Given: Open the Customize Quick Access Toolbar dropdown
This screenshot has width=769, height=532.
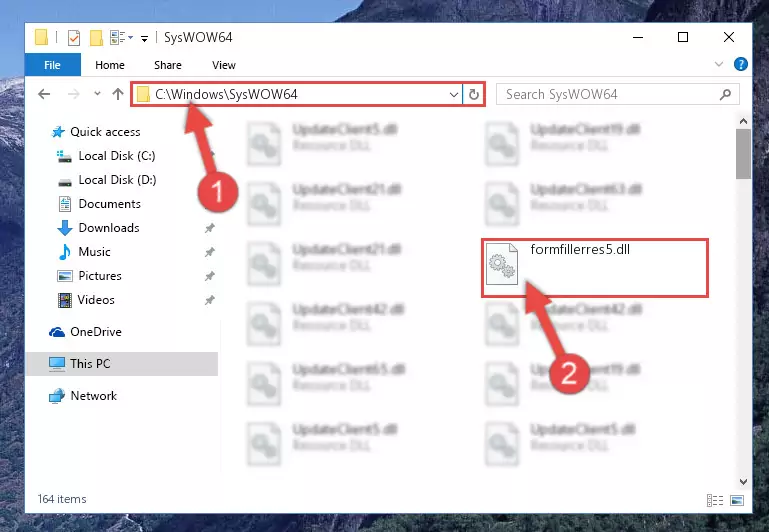Looking at the screenshot, I should click(x=144, y=38).
